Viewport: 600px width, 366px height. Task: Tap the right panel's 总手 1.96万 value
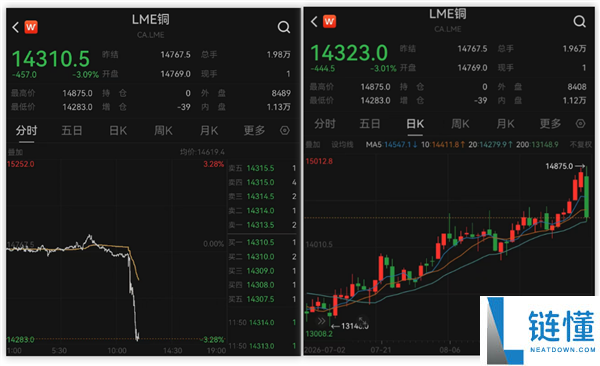tap(574, 49)
